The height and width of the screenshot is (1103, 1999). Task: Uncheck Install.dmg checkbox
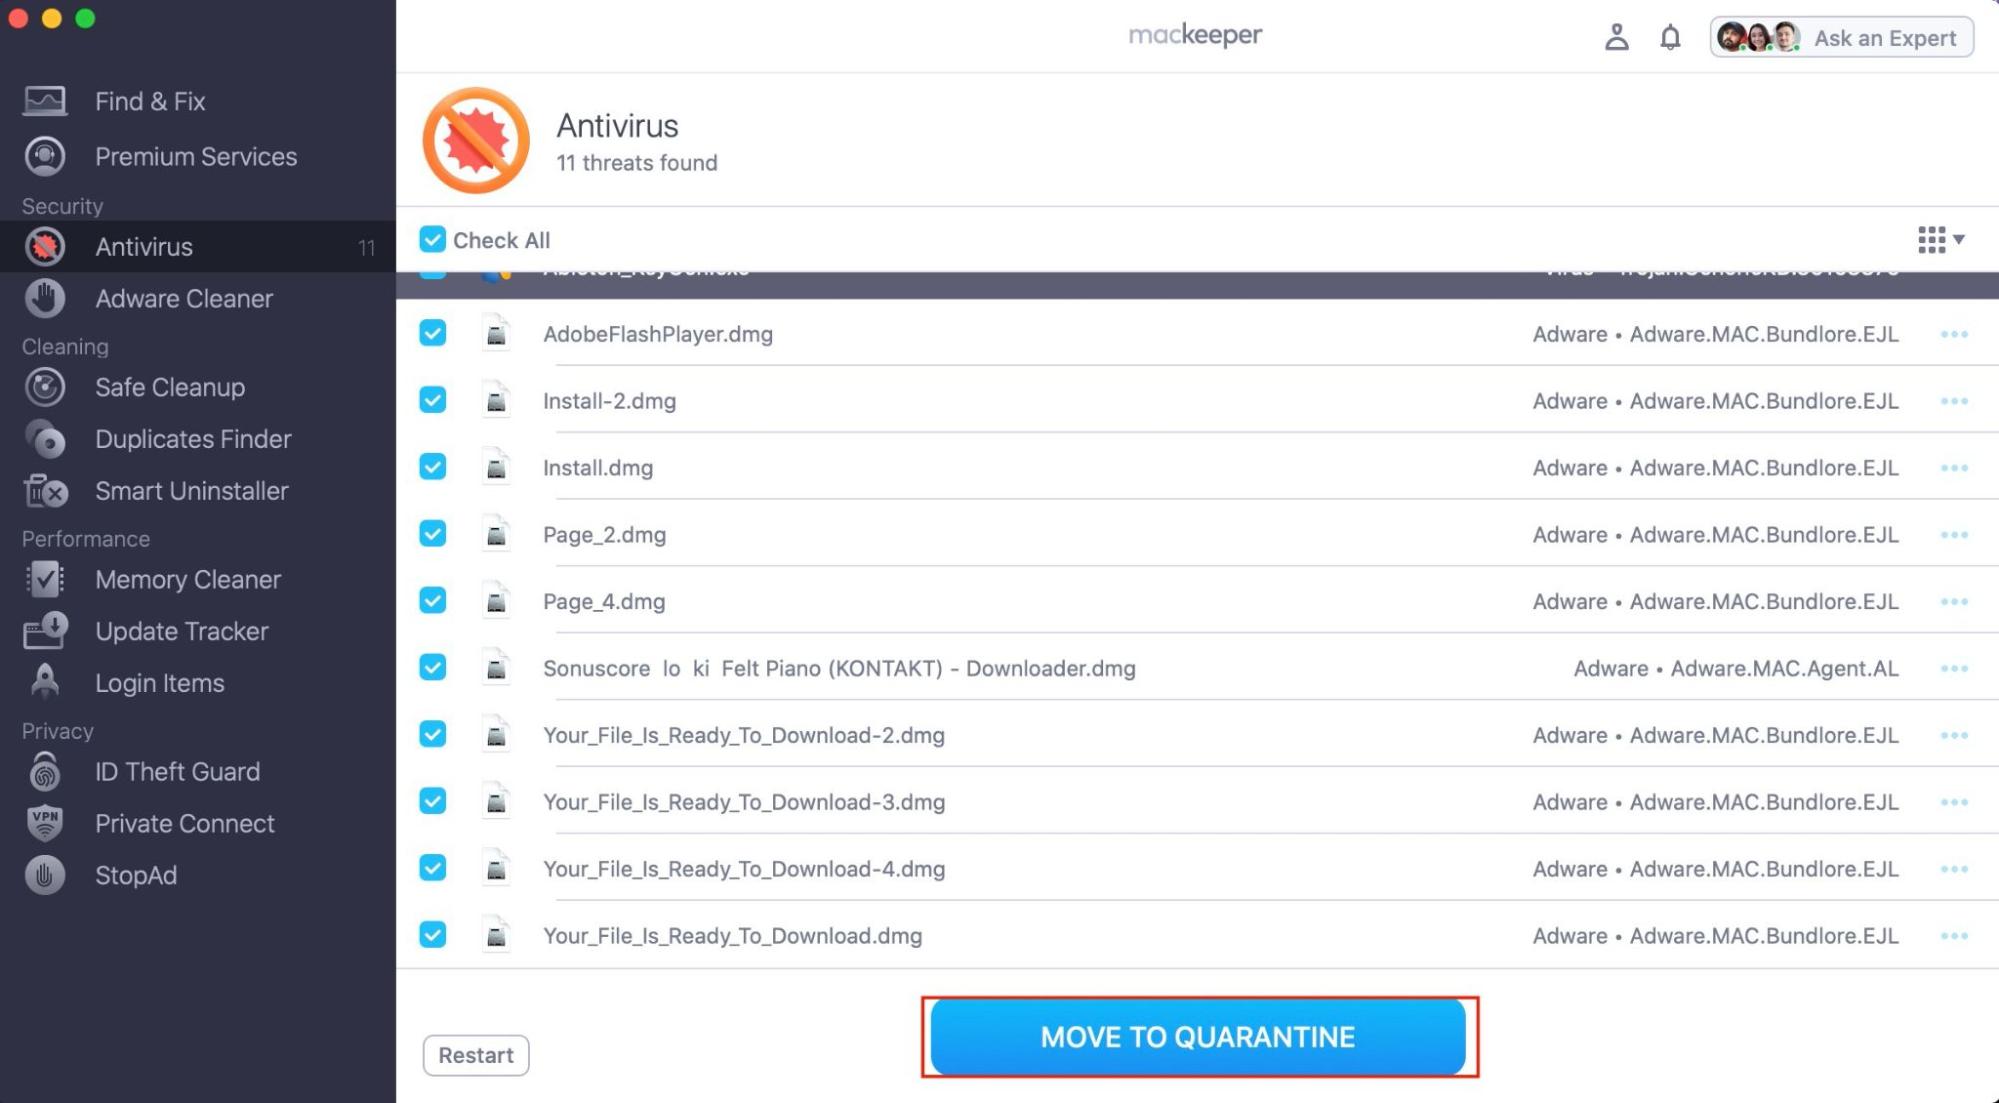(x=432, y=467)
